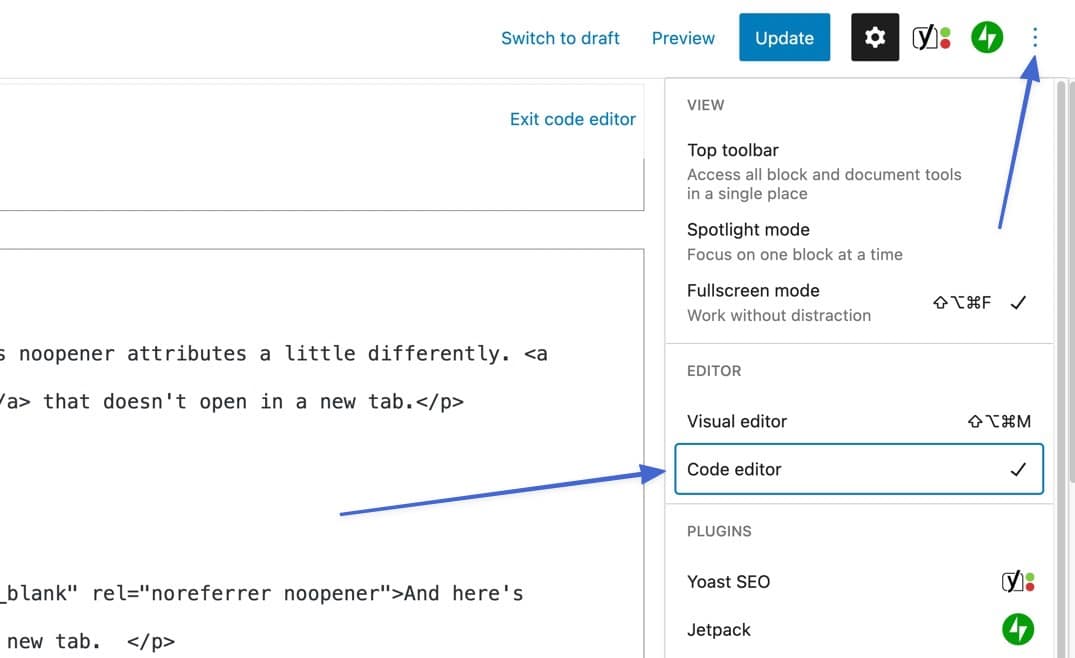Click the Update button
Screen dimensions: 1075x658
point(784,37)
